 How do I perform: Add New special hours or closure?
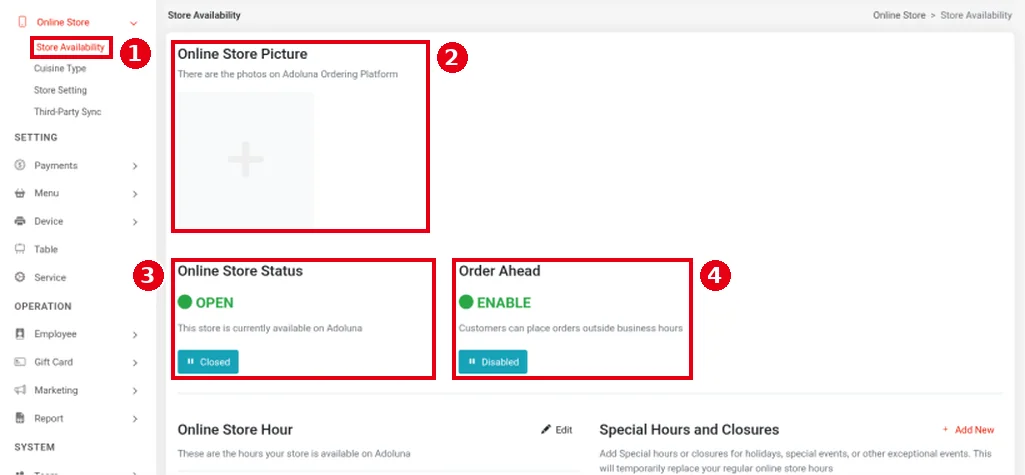[x=968, y=429]
